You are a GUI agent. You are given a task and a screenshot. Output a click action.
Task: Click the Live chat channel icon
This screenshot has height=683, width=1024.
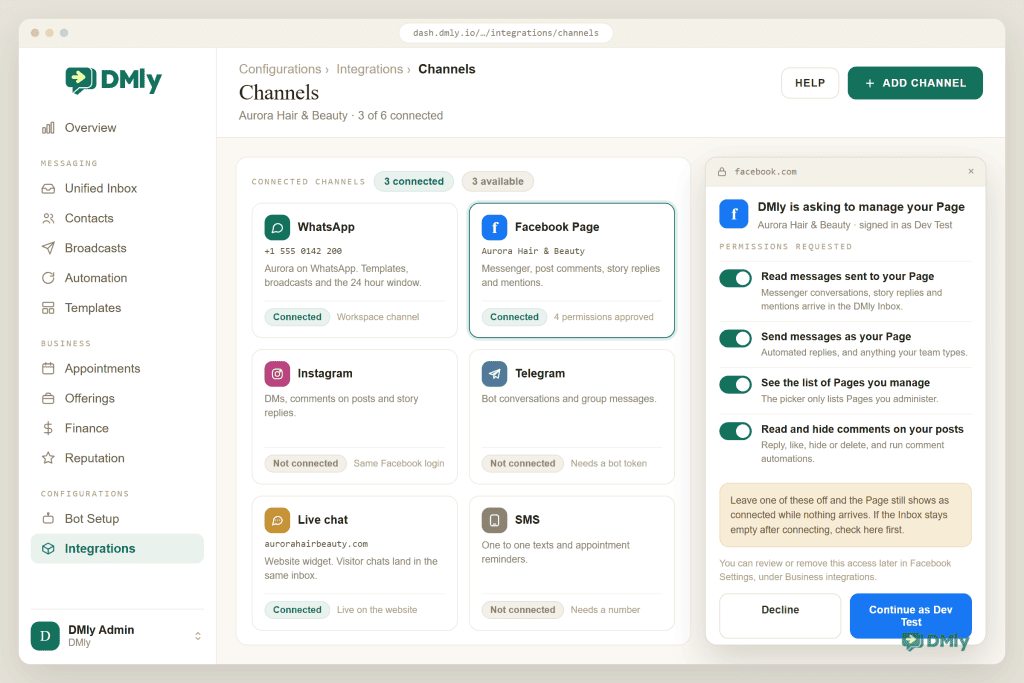[277, 520]
